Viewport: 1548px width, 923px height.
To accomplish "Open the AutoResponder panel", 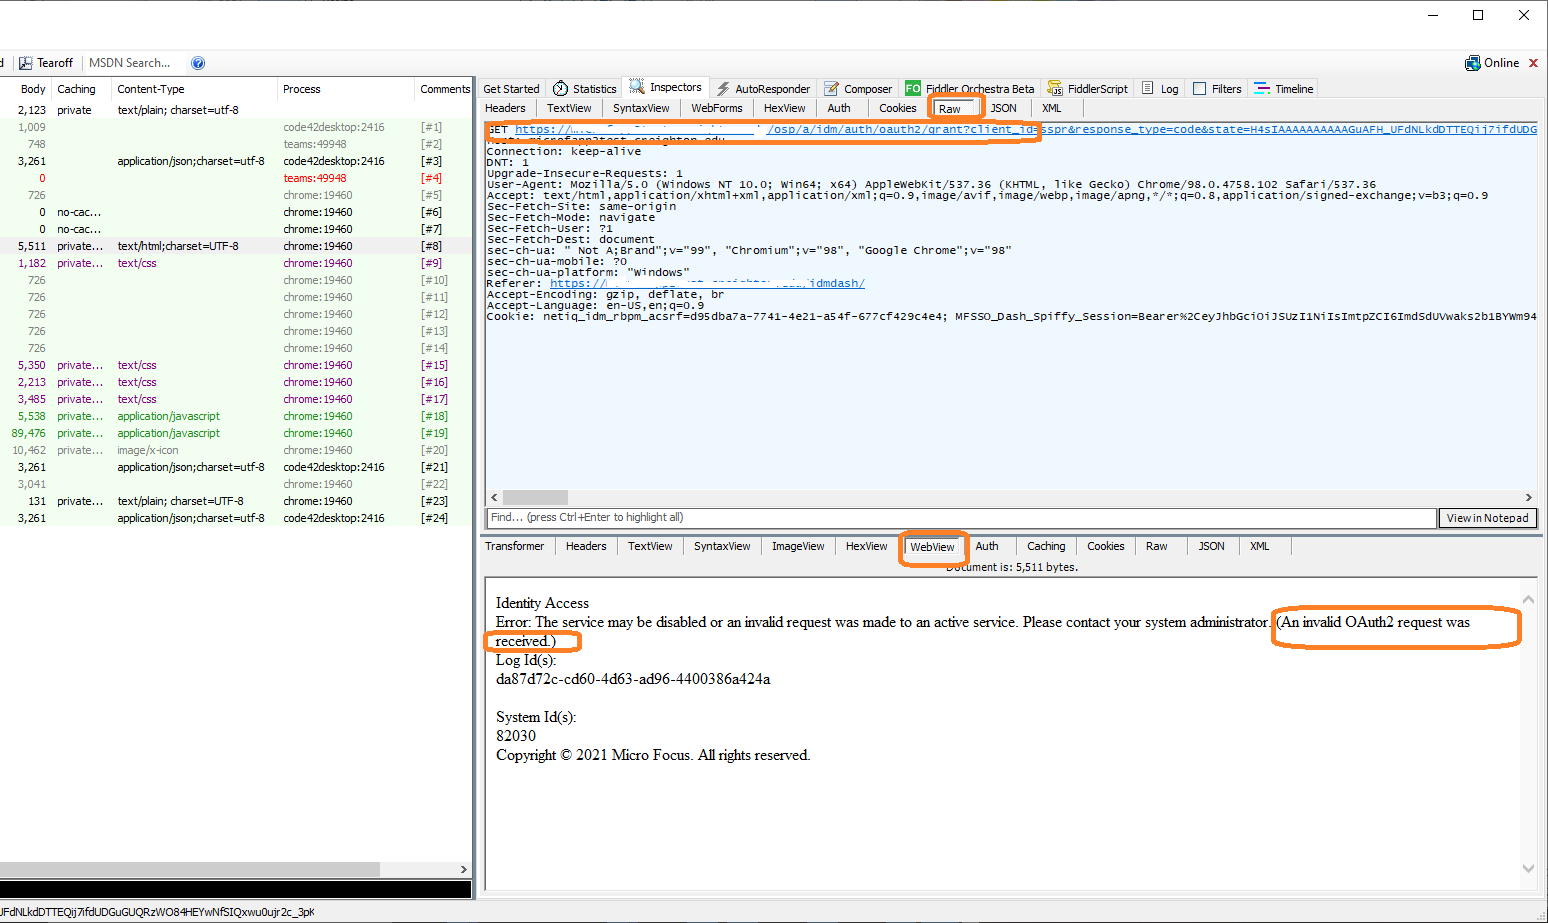I will [763, 88].
